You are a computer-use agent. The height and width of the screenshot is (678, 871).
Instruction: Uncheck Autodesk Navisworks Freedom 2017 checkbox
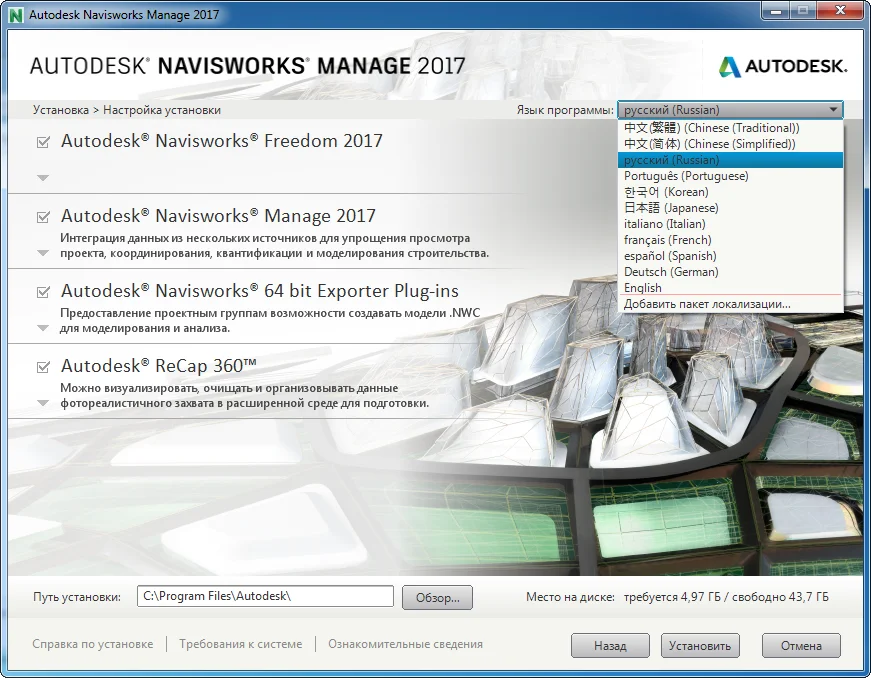[43, 142]
